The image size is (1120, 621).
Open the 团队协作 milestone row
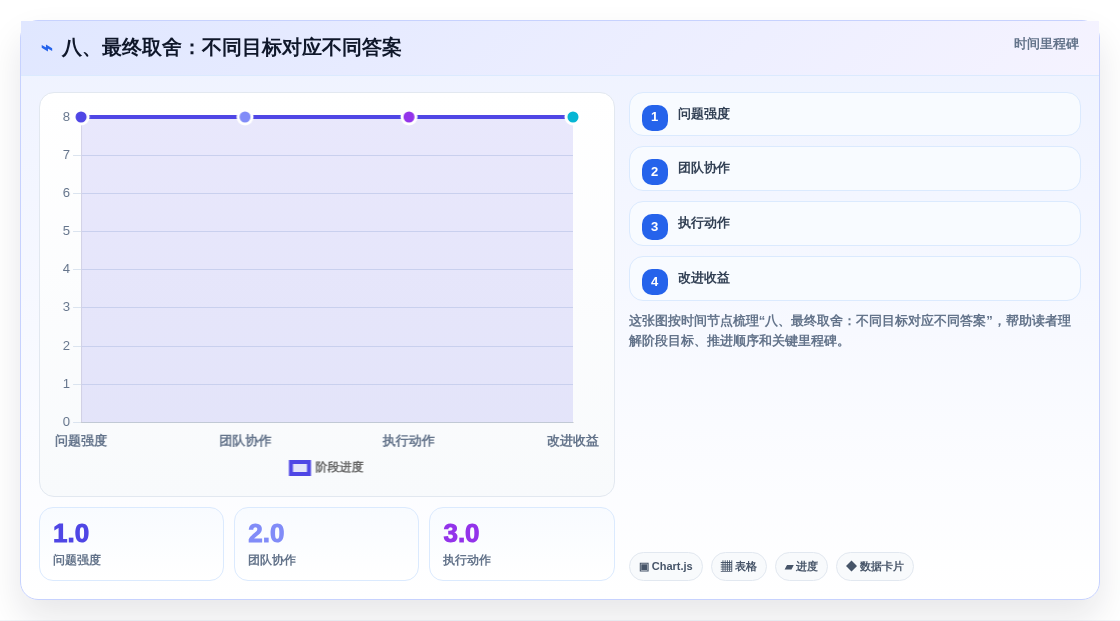point(855,169)
